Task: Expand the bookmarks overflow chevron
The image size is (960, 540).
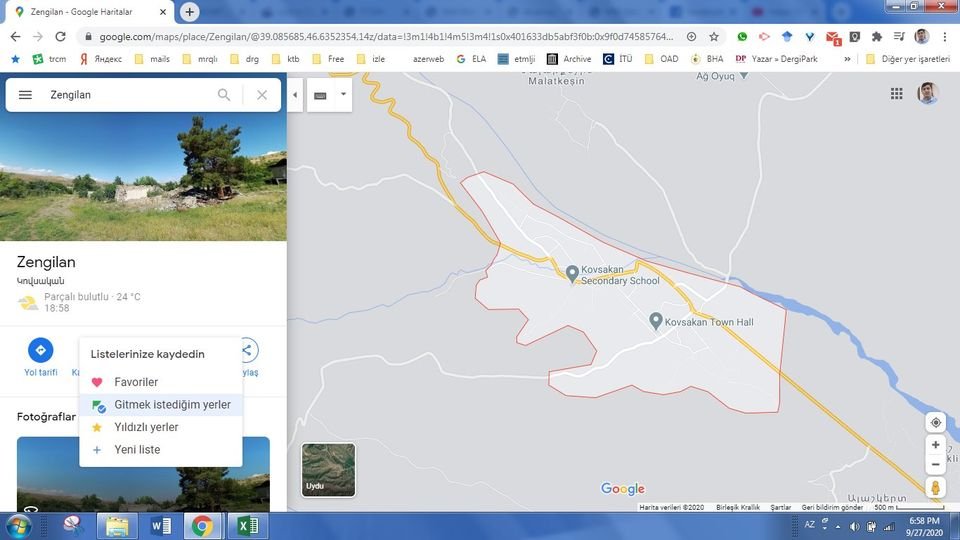Action: coord(848,59)
